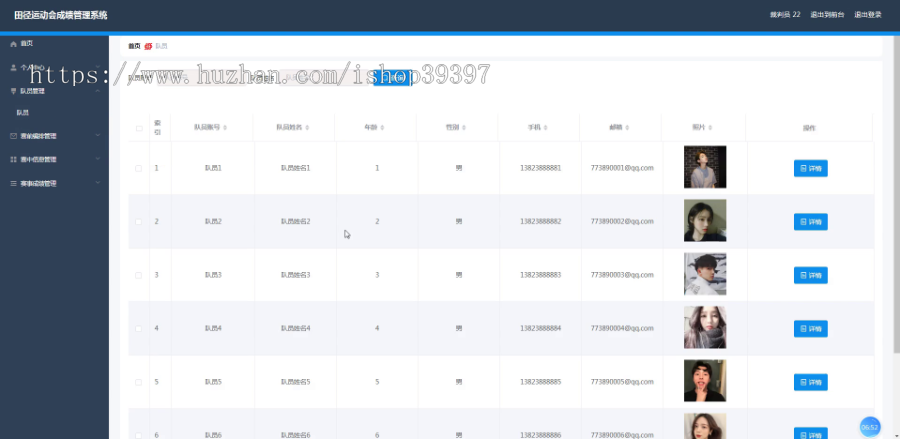Click the 索引 column header
Viewport: 900px width, 439px height.
pyautogui.click(x=158, y=127)
